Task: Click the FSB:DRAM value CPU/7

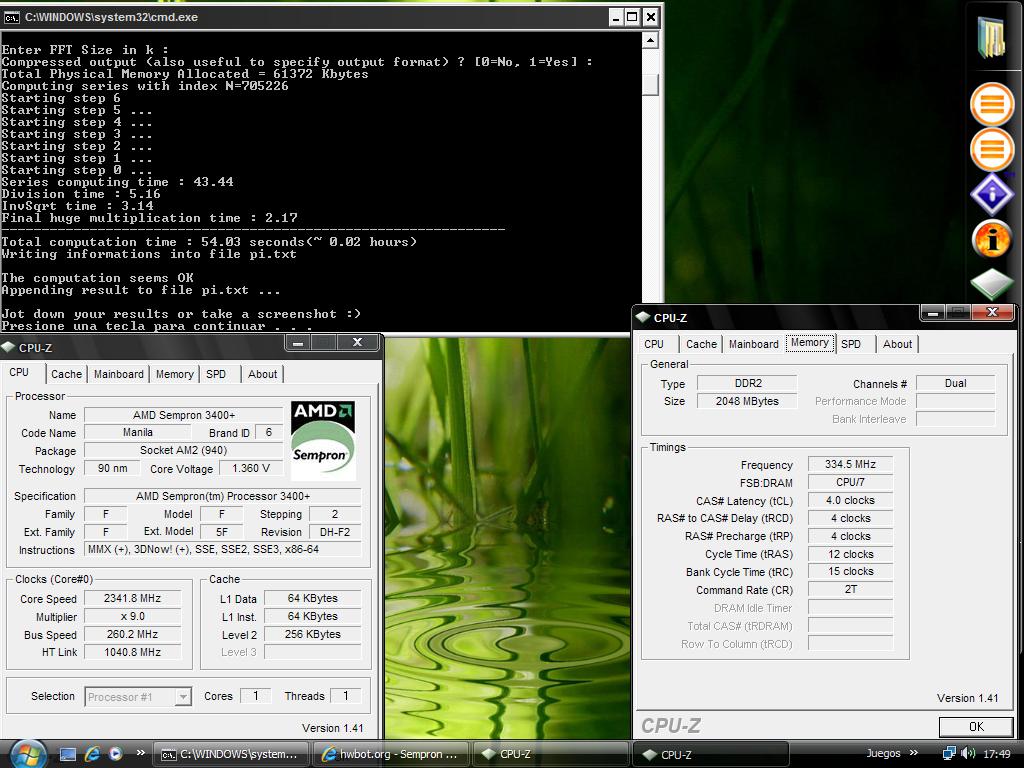Action: [x=850, y=482]
